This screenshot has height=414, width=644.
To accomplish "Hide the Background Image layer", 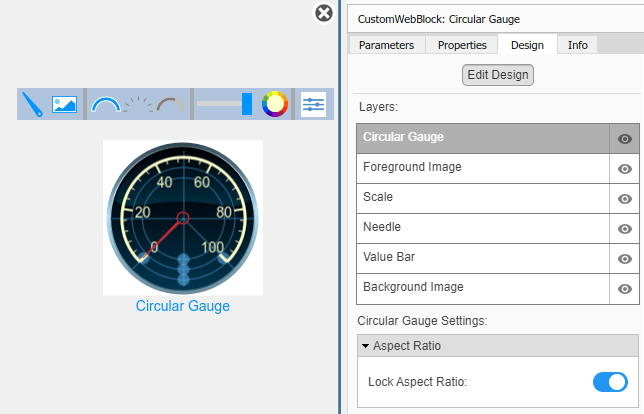I will [625, 289].
